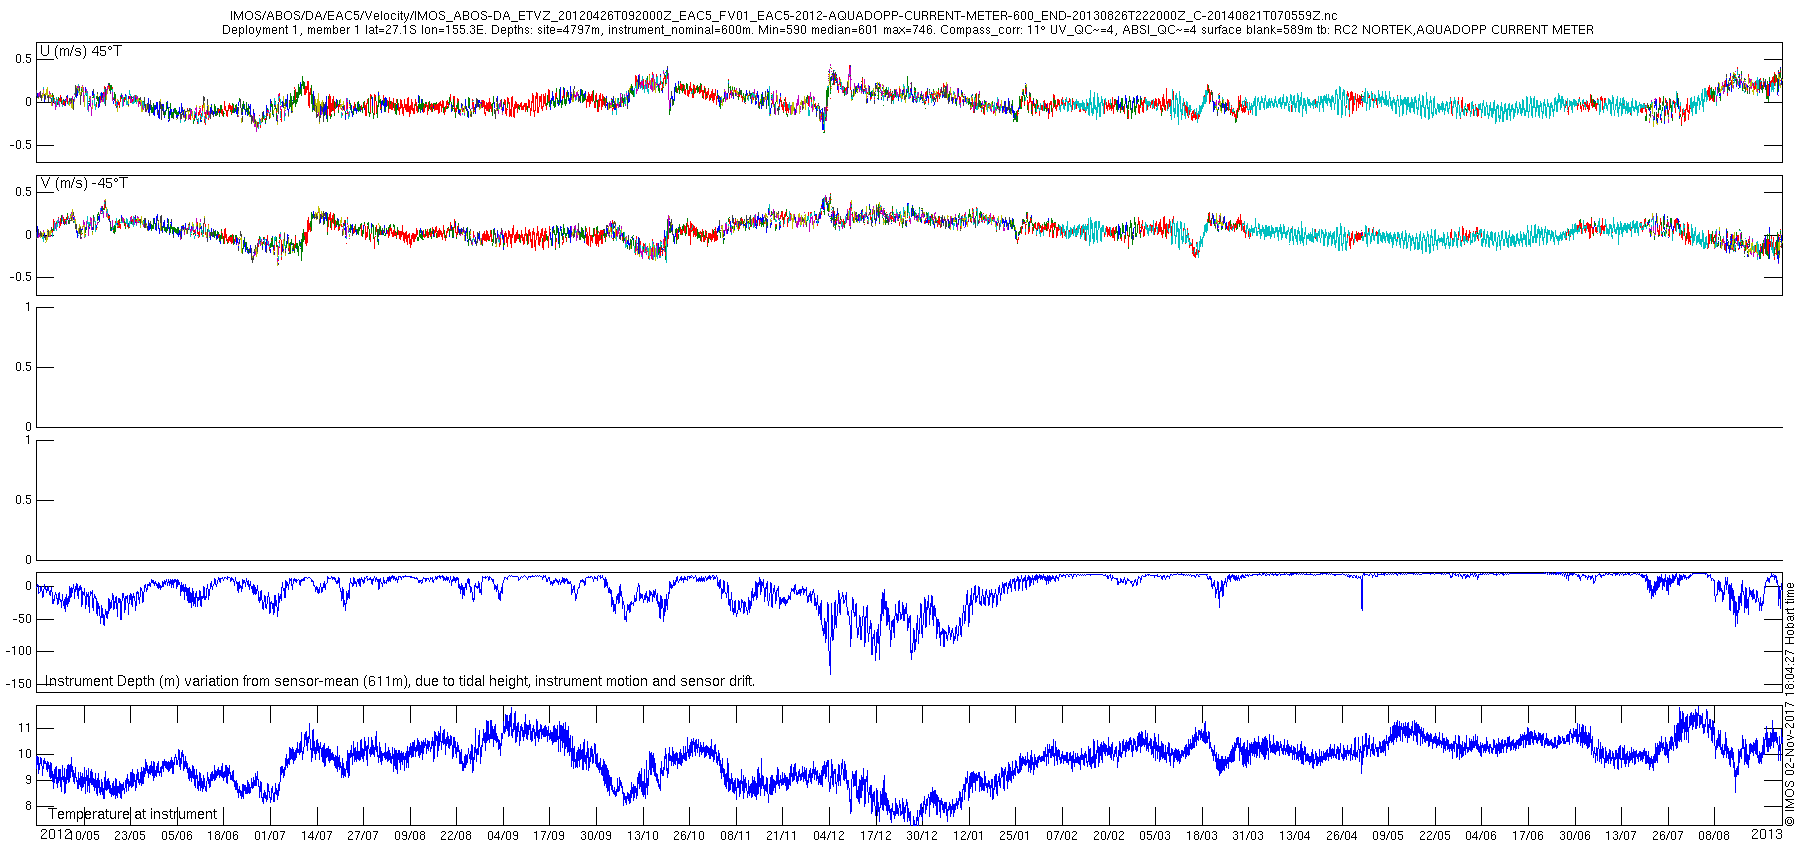
Task: Click the '-100' tick on depth axis
Action: 19,651
